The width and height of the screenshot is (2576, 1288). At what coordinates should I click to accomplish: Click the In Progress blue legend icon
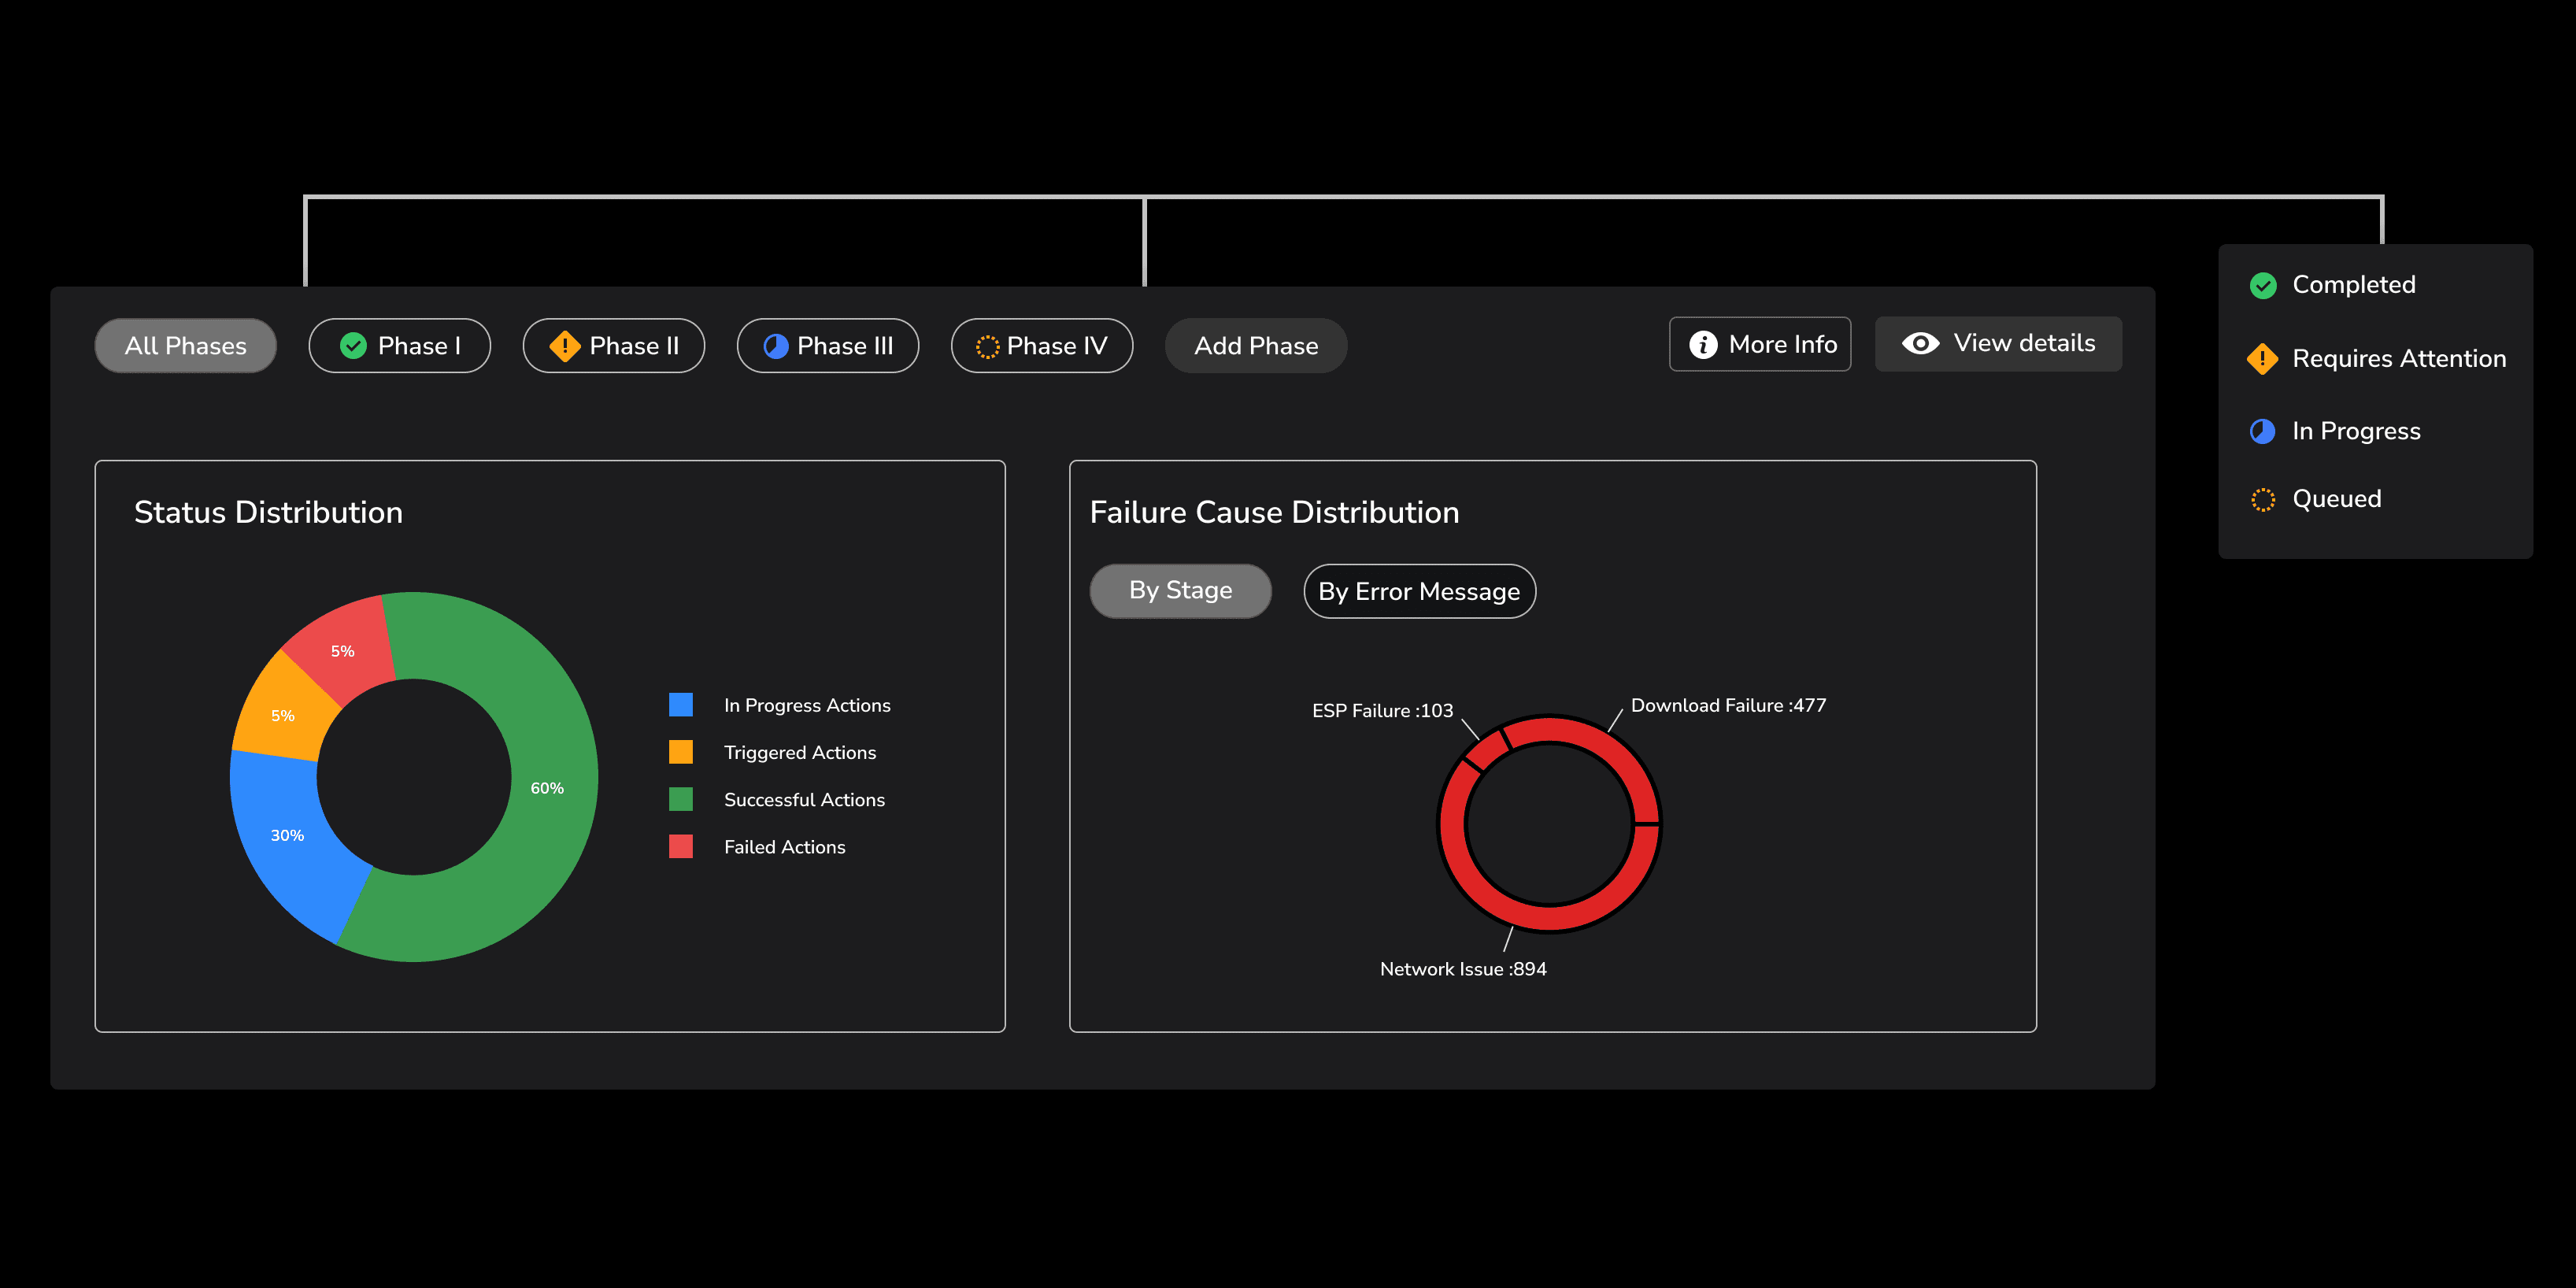2262,431
